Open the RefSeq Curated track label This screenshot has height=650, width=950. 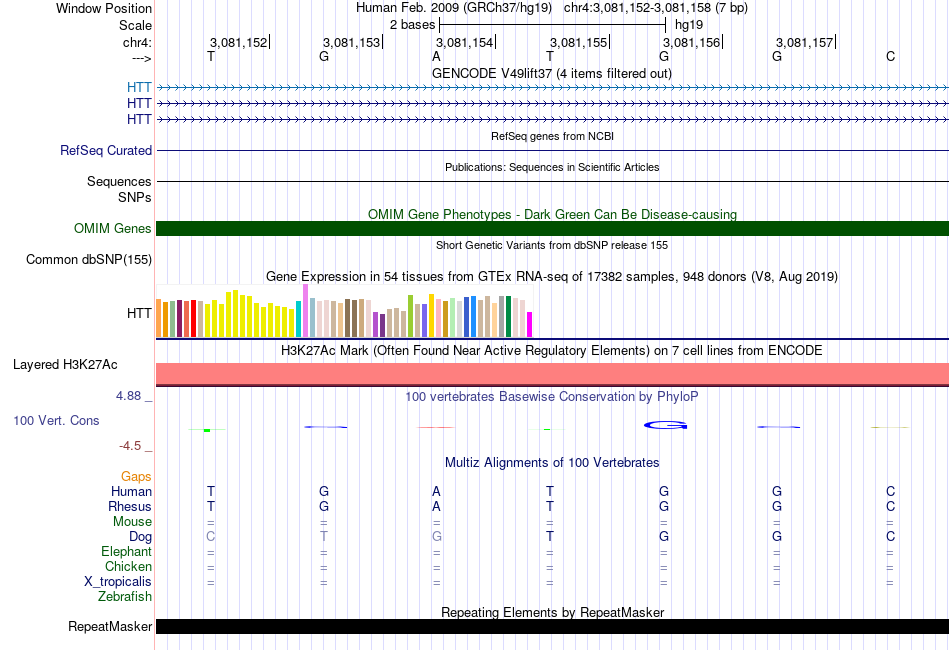[105, 150]
